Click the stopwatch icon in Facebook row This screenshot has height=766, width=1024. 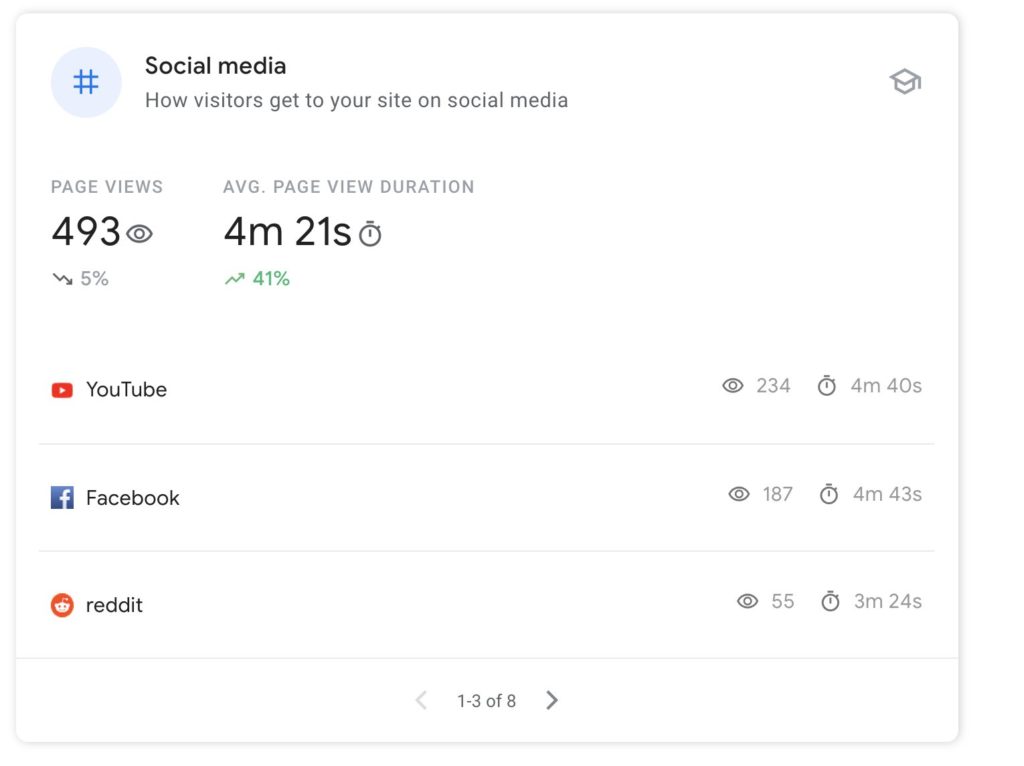click(x=829, y=494)
